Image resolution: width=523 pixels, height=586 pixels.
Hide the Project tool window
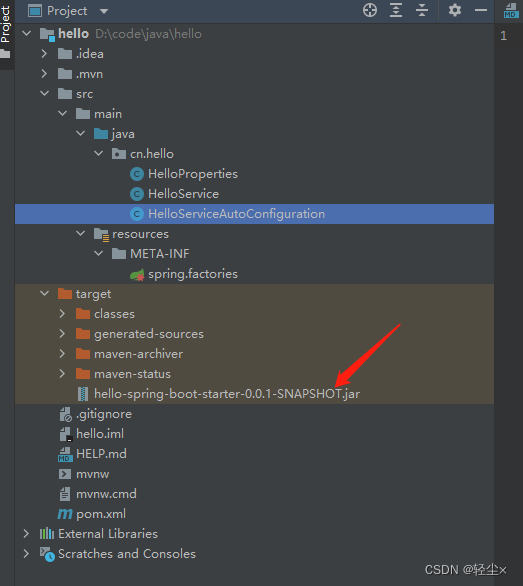pos(481,10)
